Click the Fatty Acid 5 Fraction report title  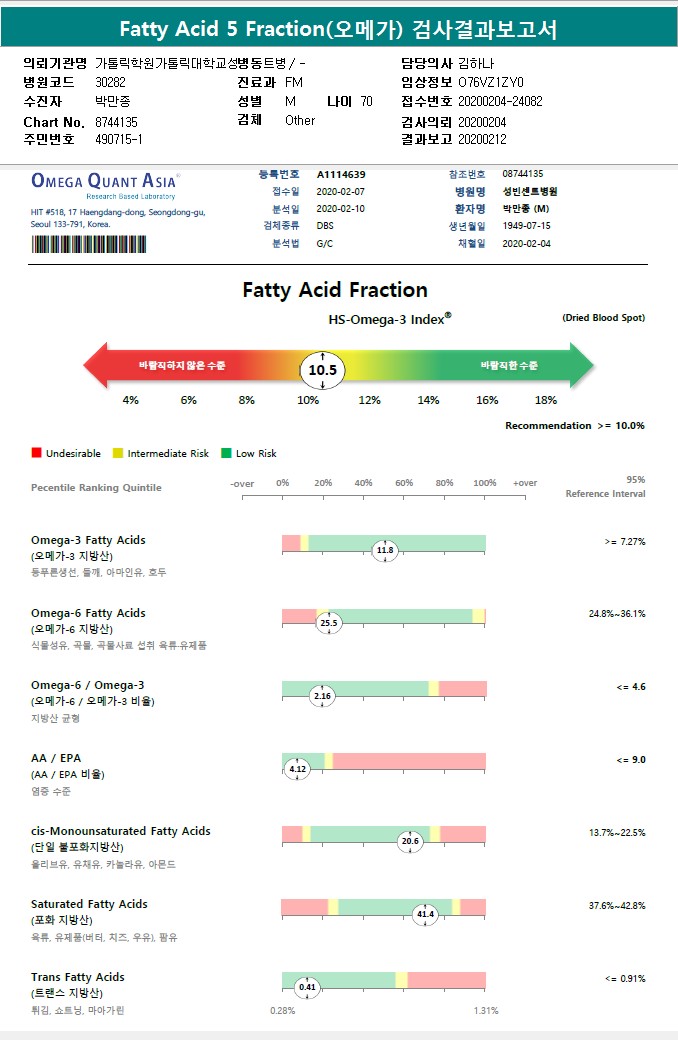coord(338,29)
